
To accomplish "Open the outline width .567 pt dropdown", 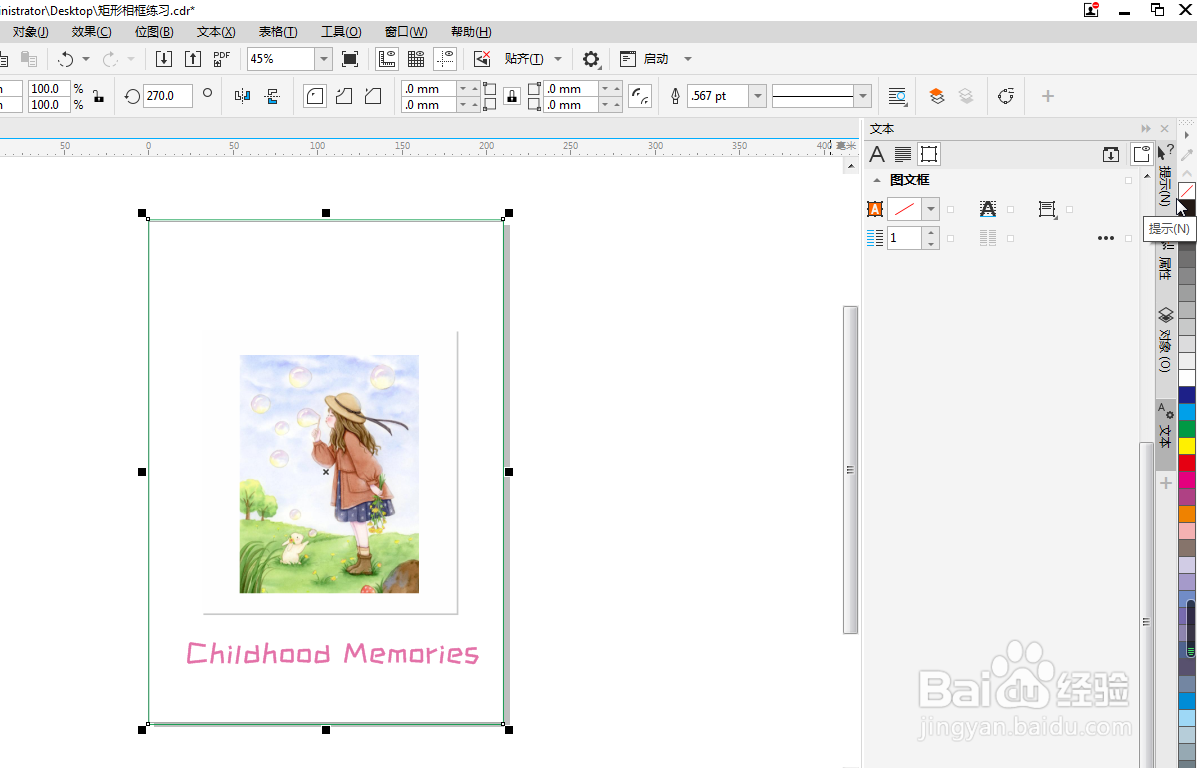I will tap(757, 96).
